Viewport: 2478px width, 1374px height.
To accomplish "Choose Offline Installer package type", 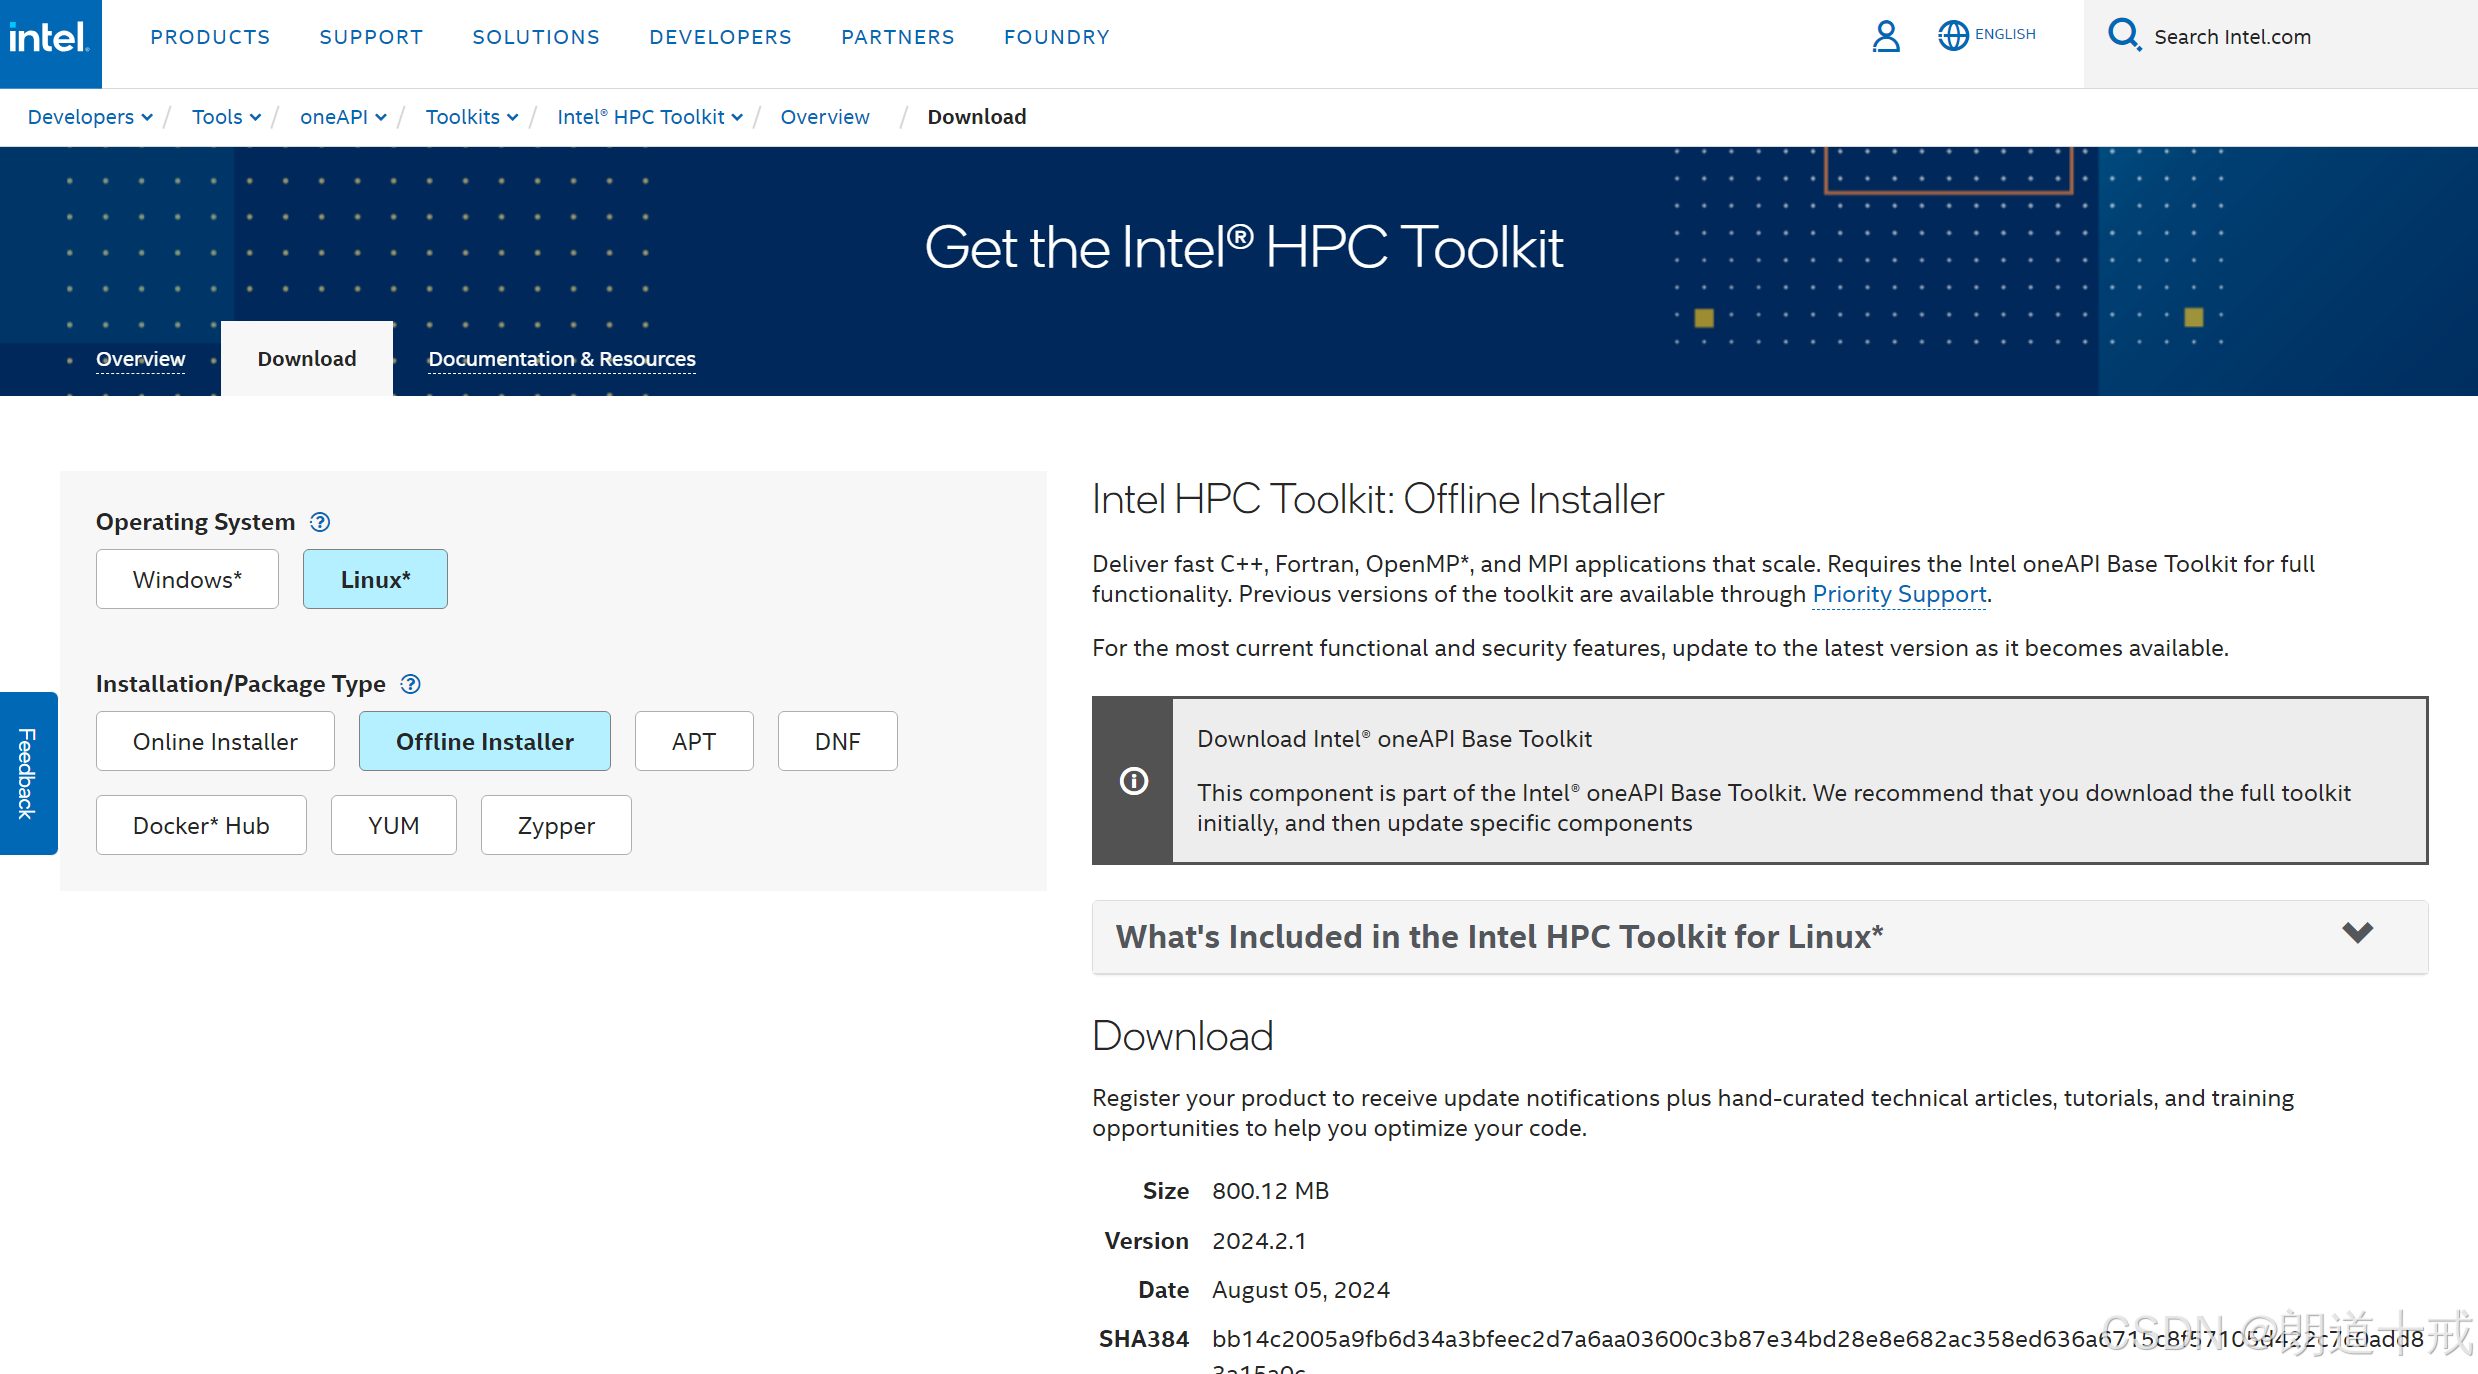I will pyautogui.click(x=485, y=741).
